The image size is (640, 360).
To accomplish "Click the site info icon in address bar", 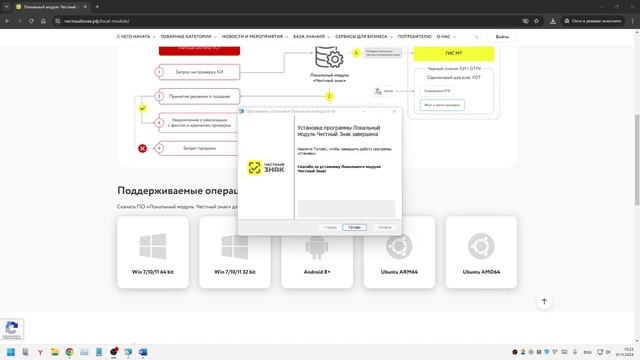I will [x=58, y=21].
